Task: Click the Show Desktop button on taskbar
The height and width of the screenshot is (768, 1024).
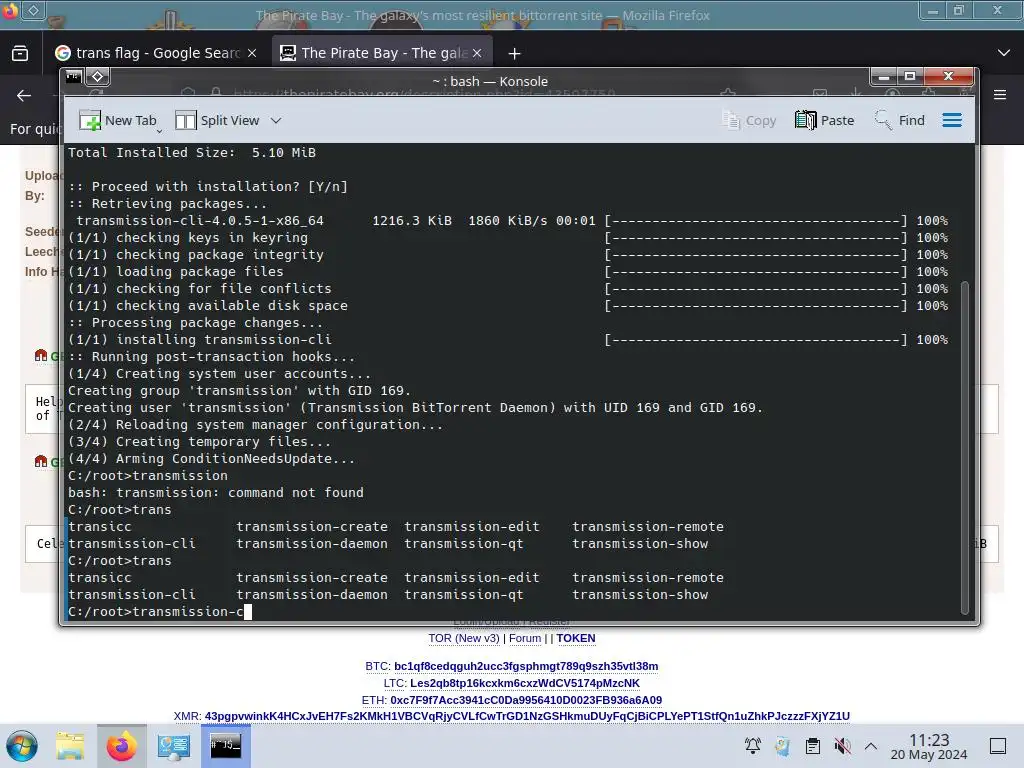Action: tap(998, 746)
